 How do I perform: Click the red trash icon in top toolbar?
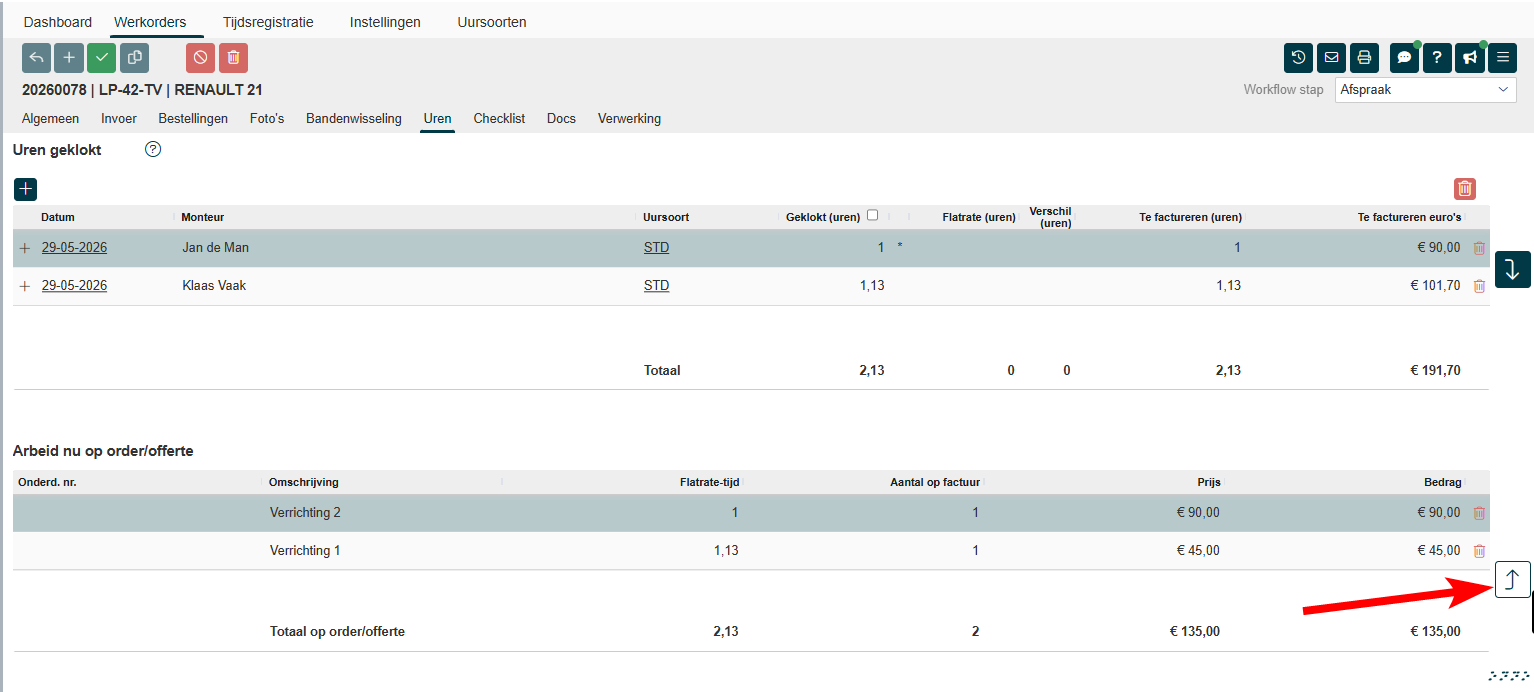point(233,58)
